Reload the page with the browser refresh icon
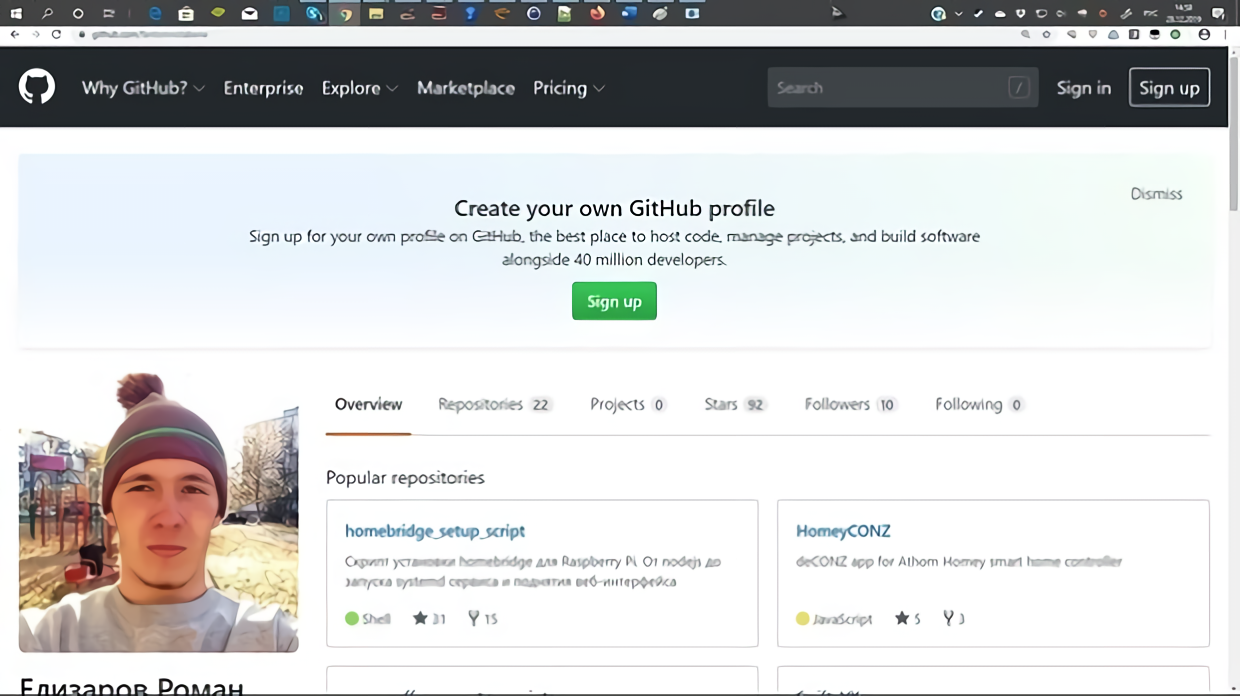 pos(56,34)
